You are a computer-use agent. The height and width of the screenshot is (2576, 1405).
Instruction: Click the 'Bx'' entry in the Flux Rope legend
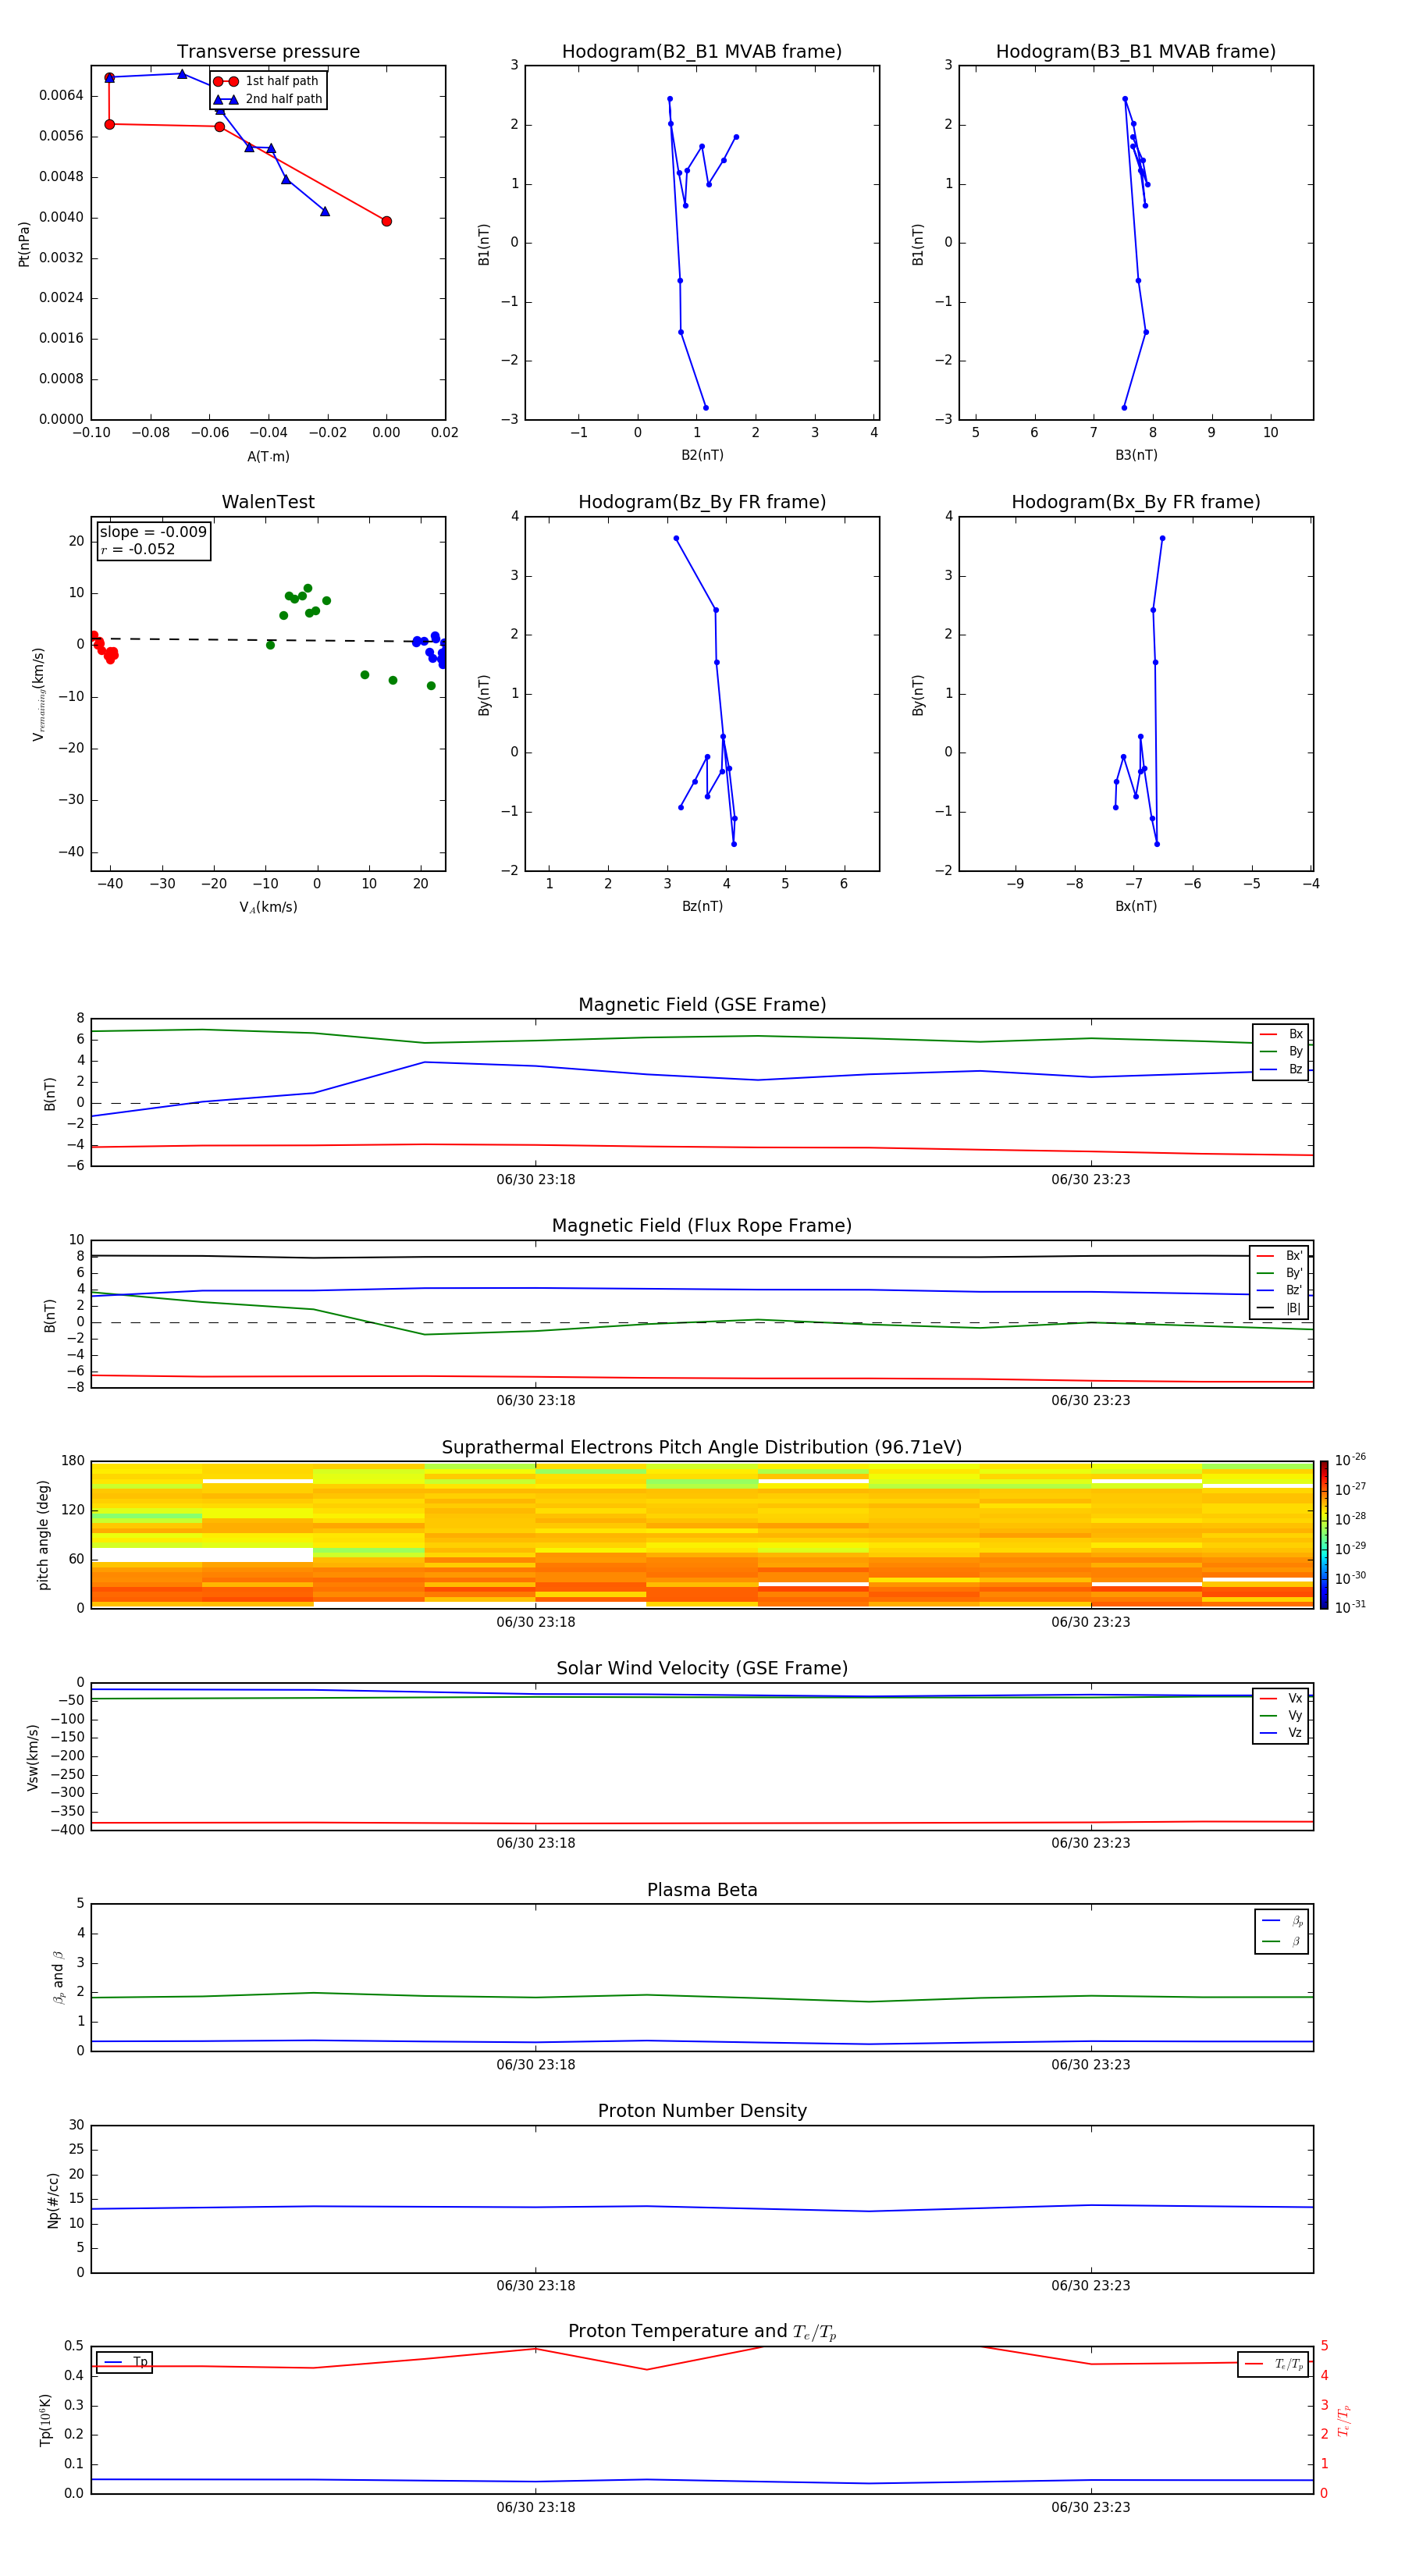(x=1279, y=1256)
